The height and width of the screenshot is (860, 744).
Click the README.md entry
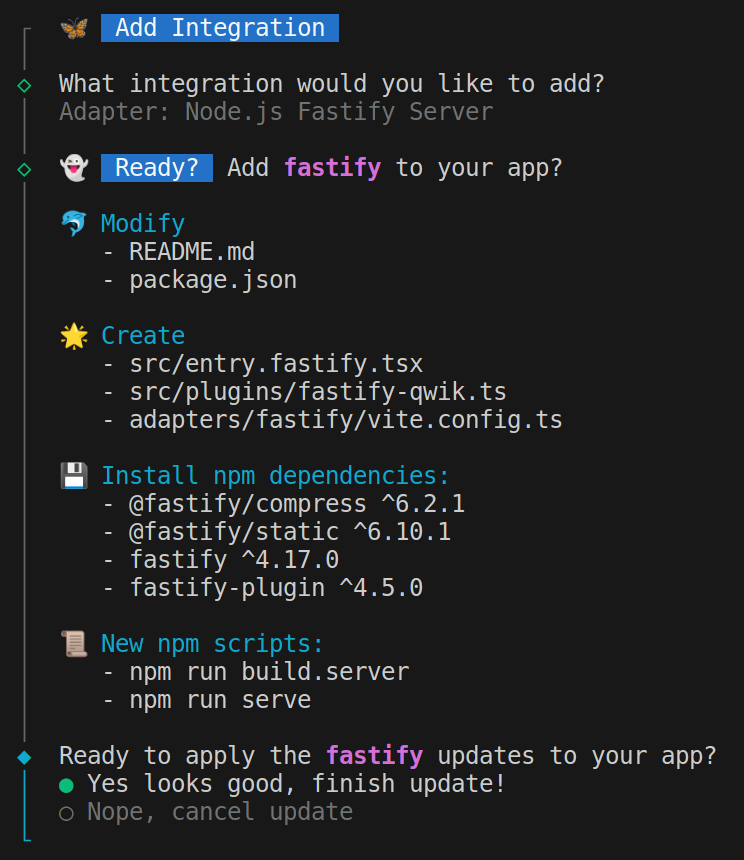pos(192,252)
